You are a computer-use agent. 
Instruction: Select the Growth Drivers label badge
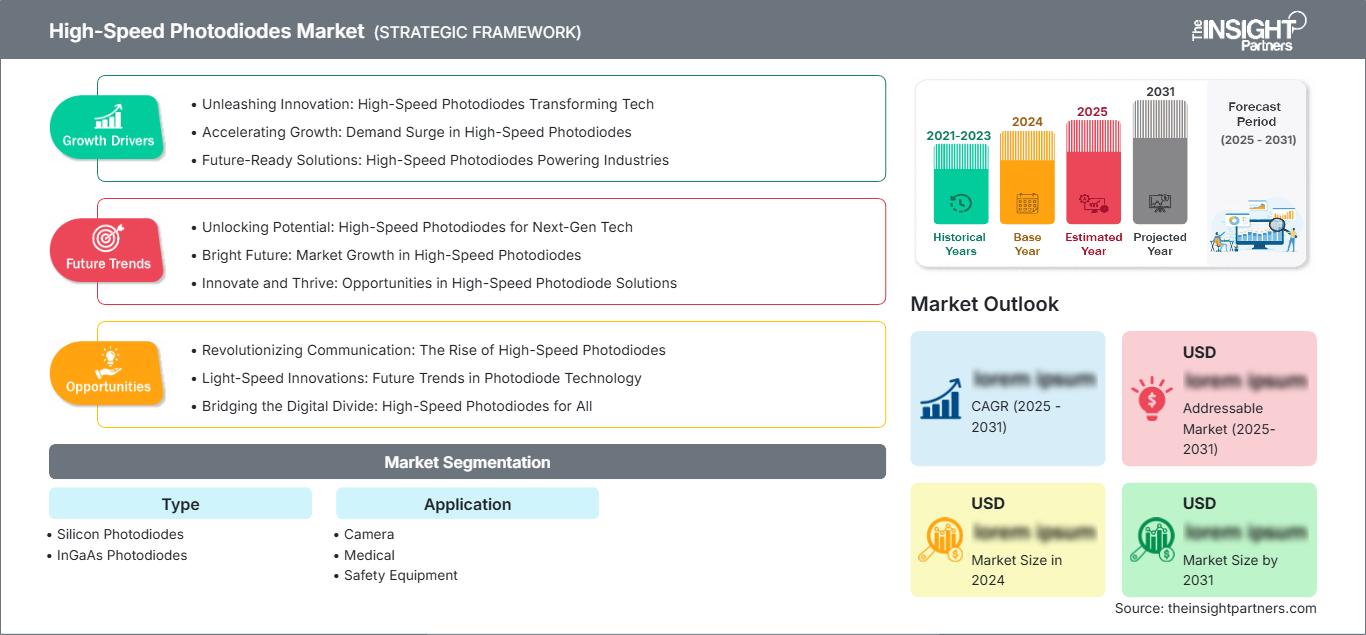click(x=108, y=126)
